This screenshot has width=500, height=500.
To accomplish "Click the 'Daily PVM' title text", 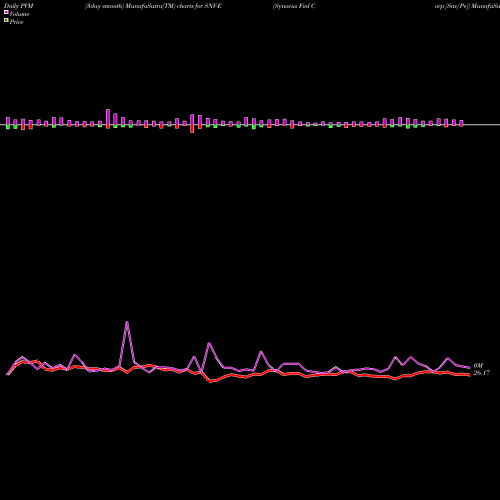I will tap(19, 6).
